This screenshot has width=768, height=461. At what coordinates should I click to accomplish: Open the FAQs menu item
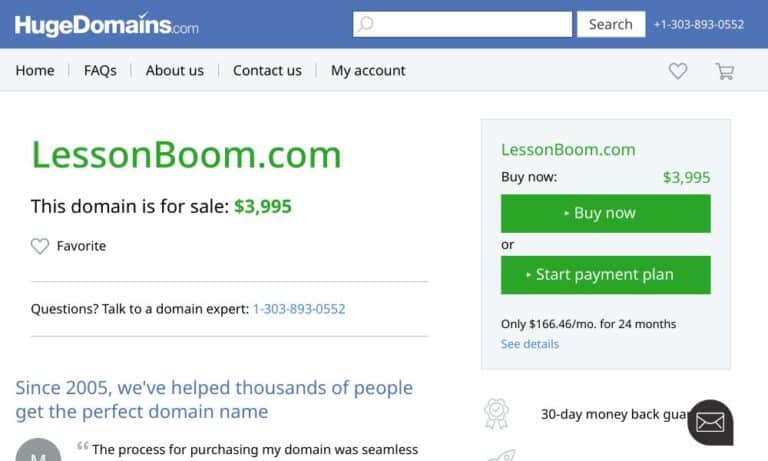(100, 71)
